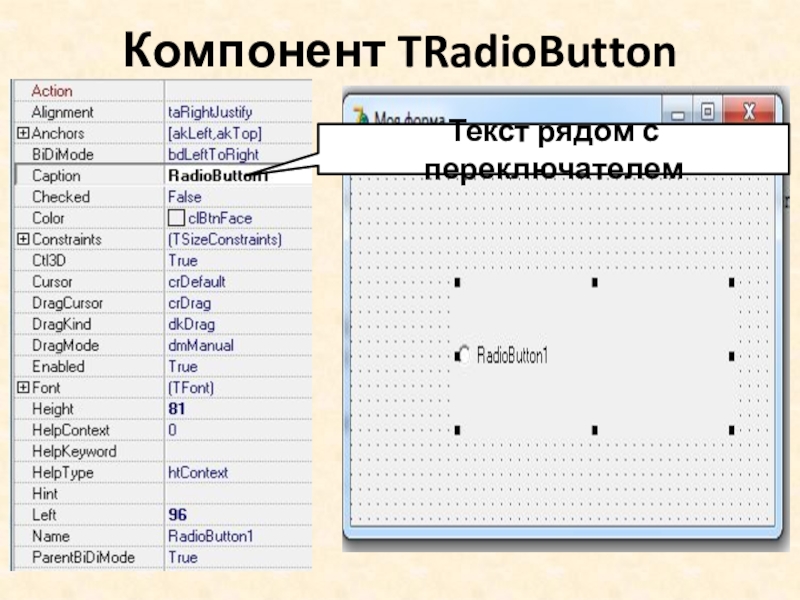Select the Cursor property name

point(53,282)
